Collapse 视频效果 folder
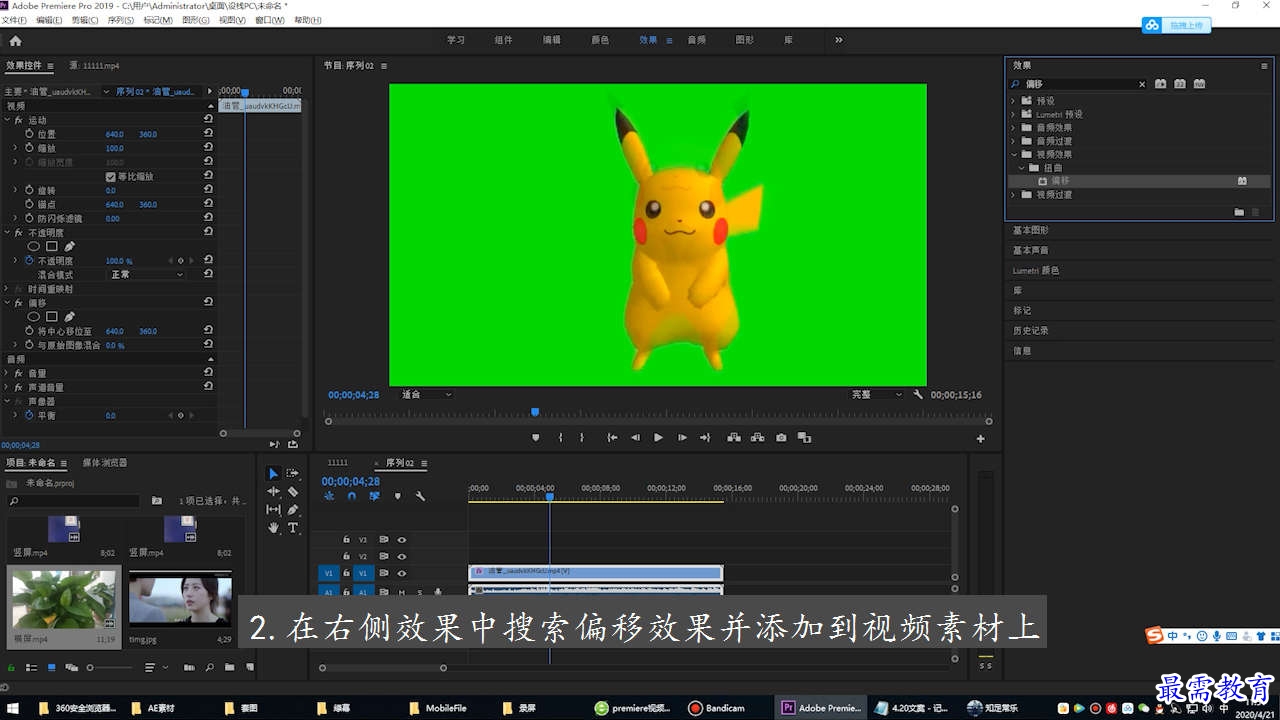This screenshot has width=1280, height=720. 1013,155
